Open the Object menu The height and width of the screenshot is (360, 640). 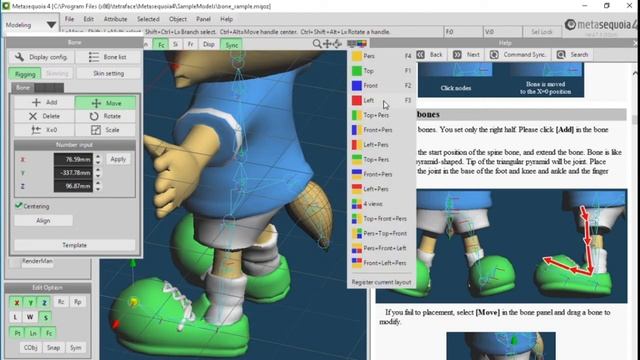coord(178,19)
